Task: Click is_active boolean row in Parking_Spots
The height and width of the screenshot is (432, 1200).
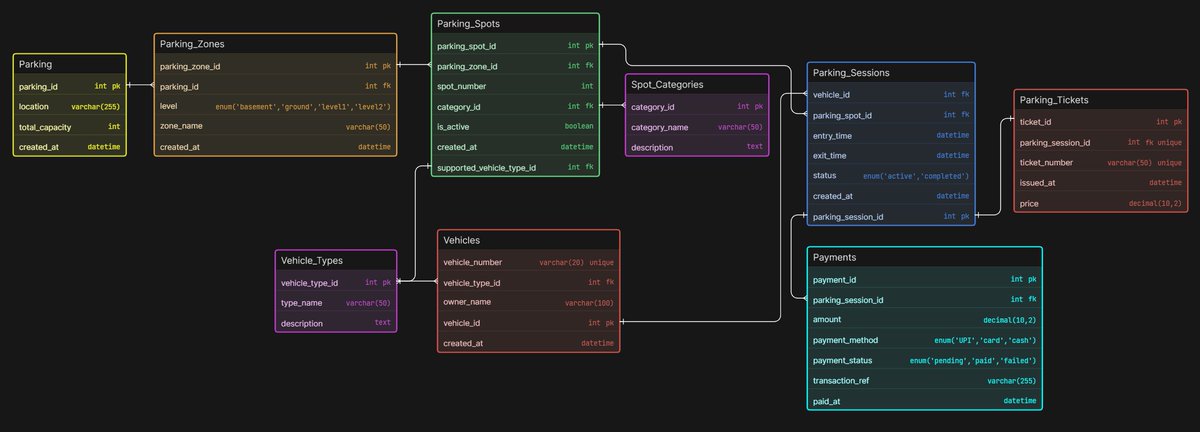Action: click(x=516, y=127)
